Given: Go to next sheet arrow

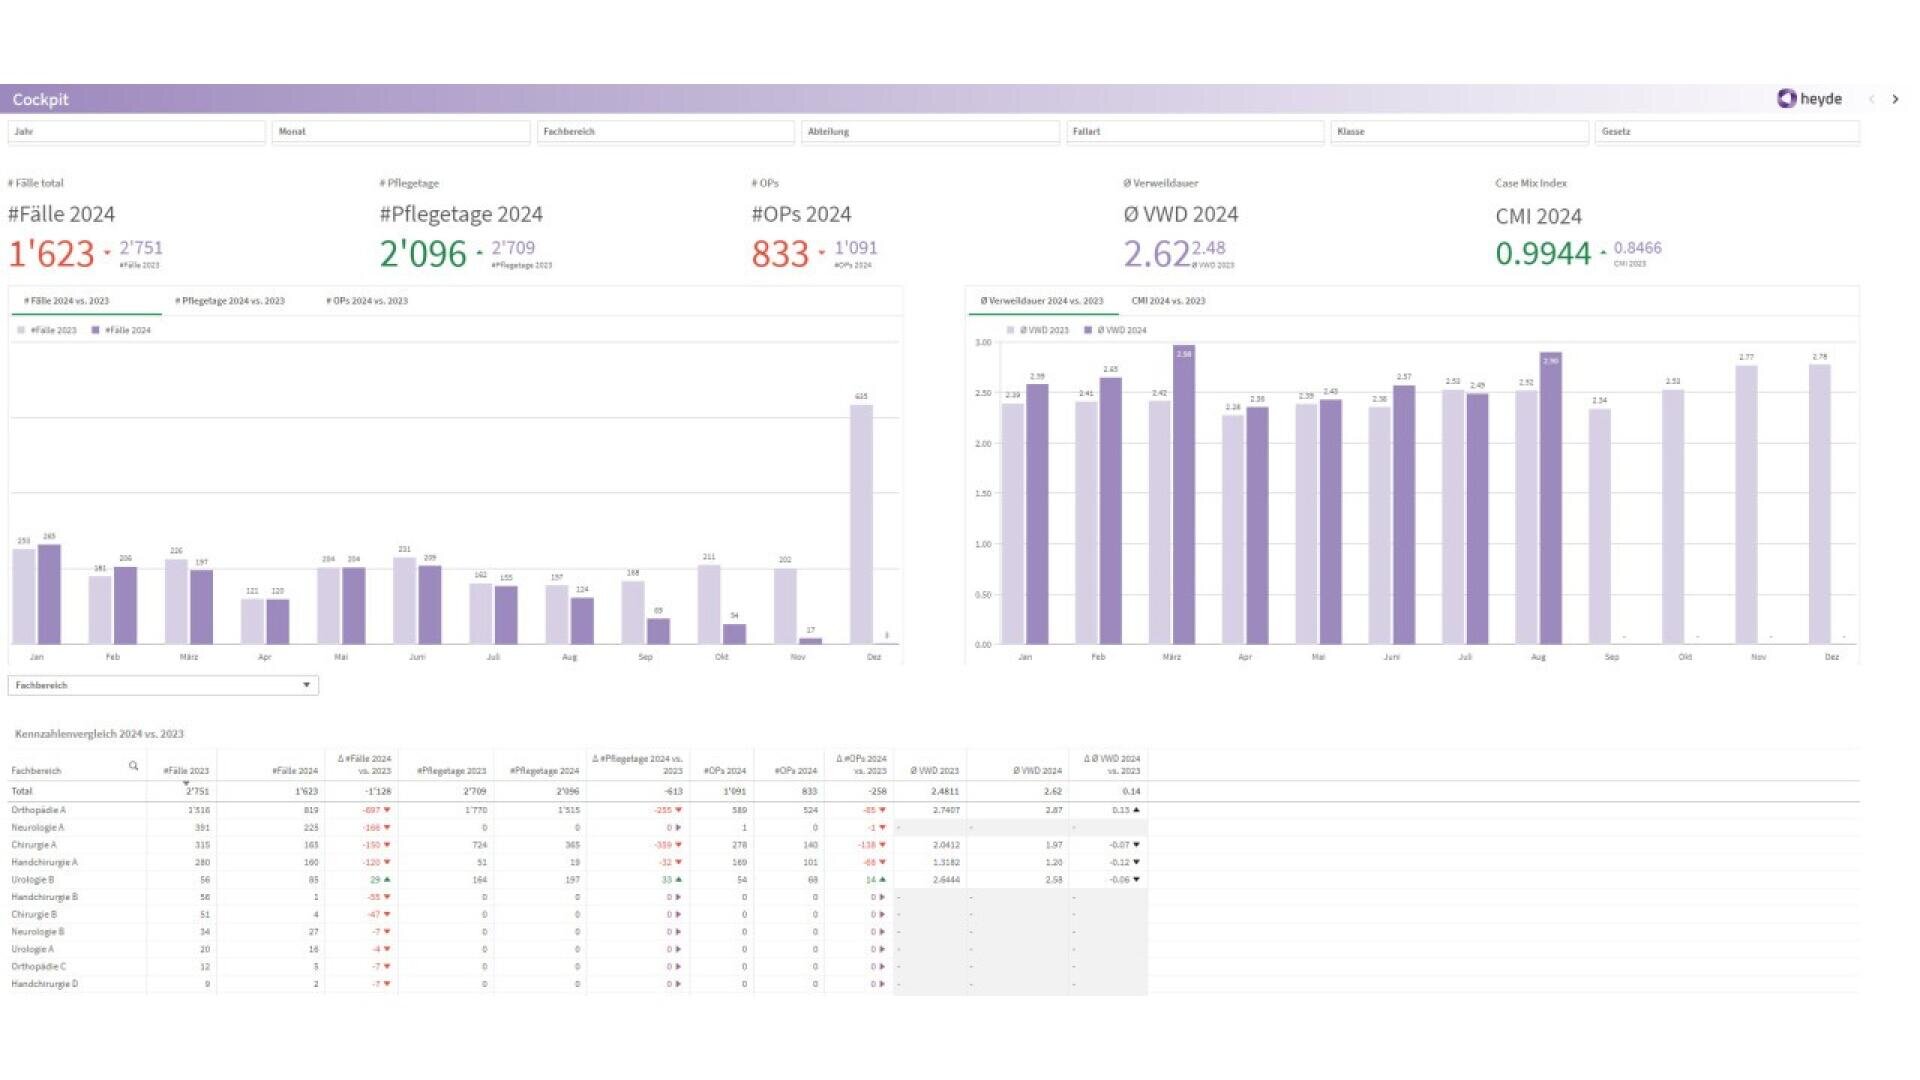Looking at the screenshot, I should click(x=1895, y=99).
